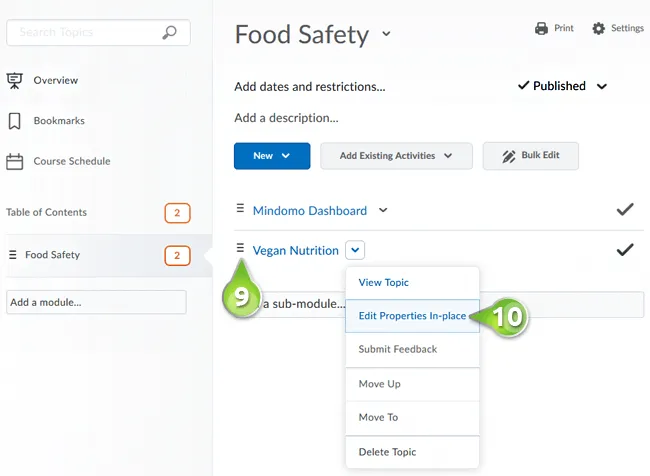Click the Bulk Edit button
Screen dimensions: 650x476
(531, 156)
